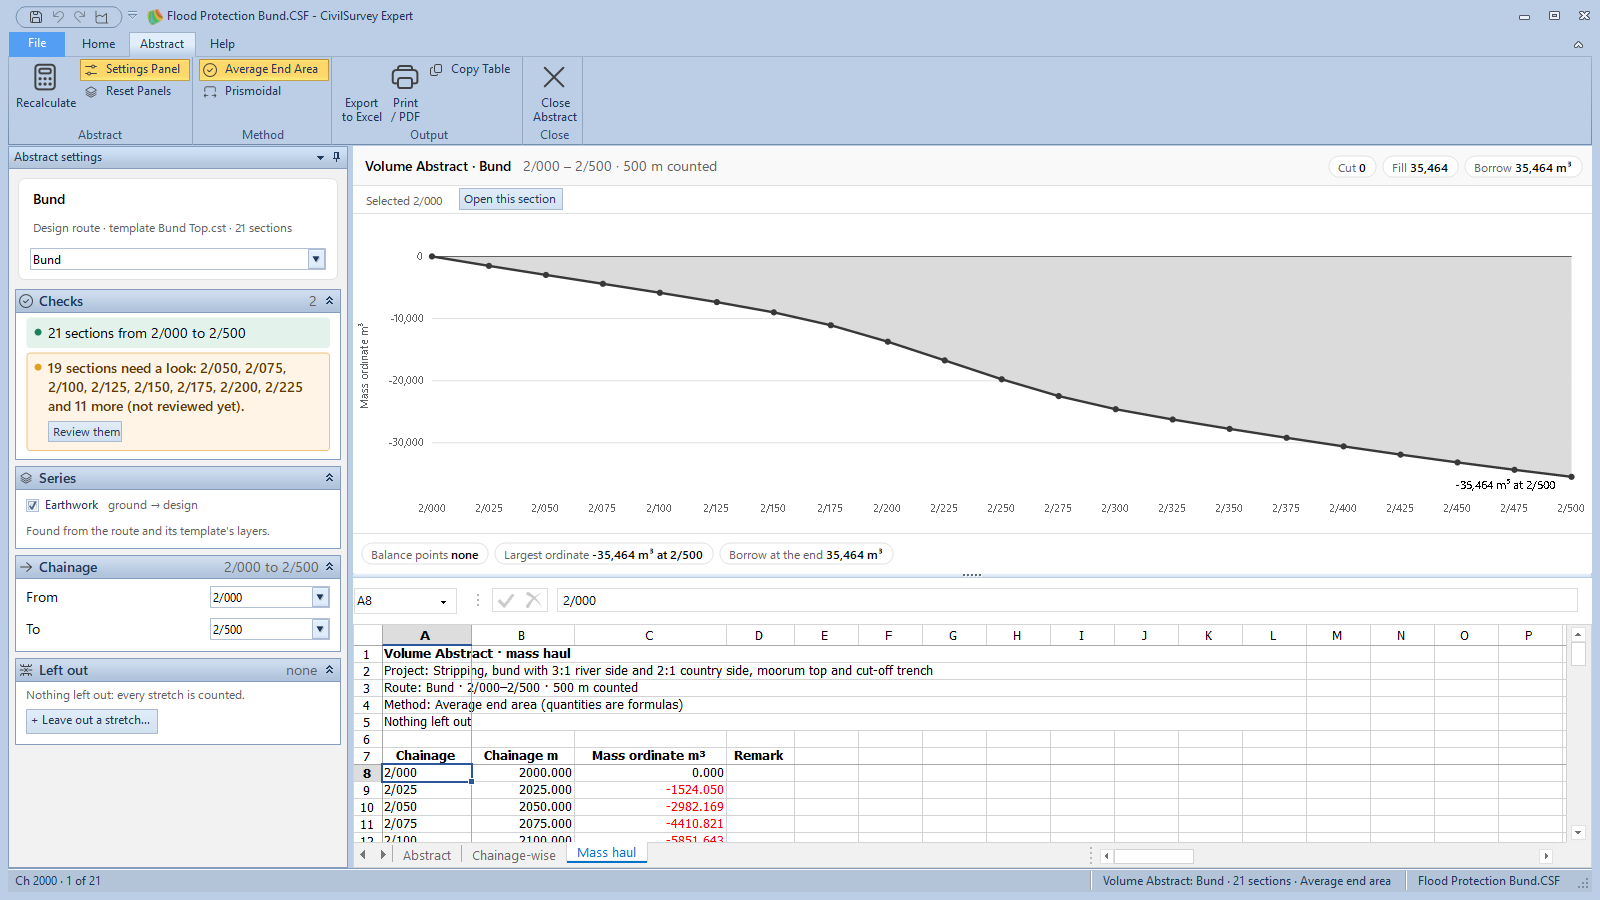The height and width of the screenshot is (900, 1600).
Task: Click the Review them button
Action: pos(86,432)
